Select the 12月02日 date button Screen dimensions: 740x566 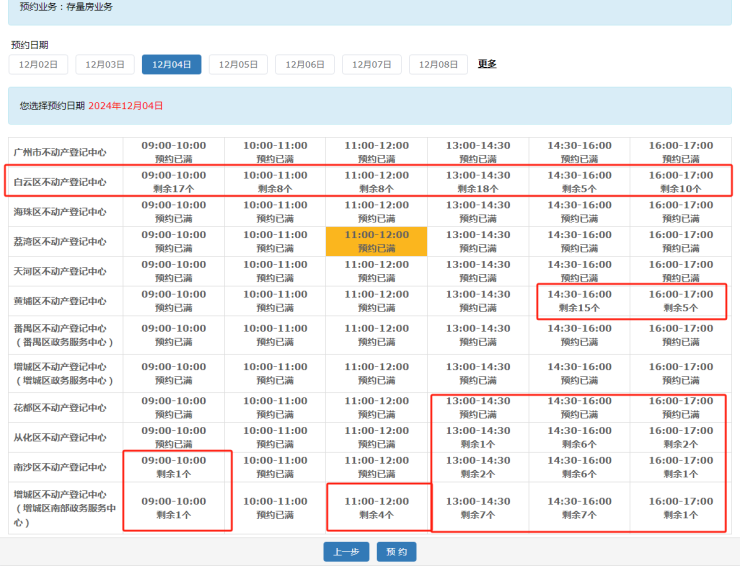(38, 64)
